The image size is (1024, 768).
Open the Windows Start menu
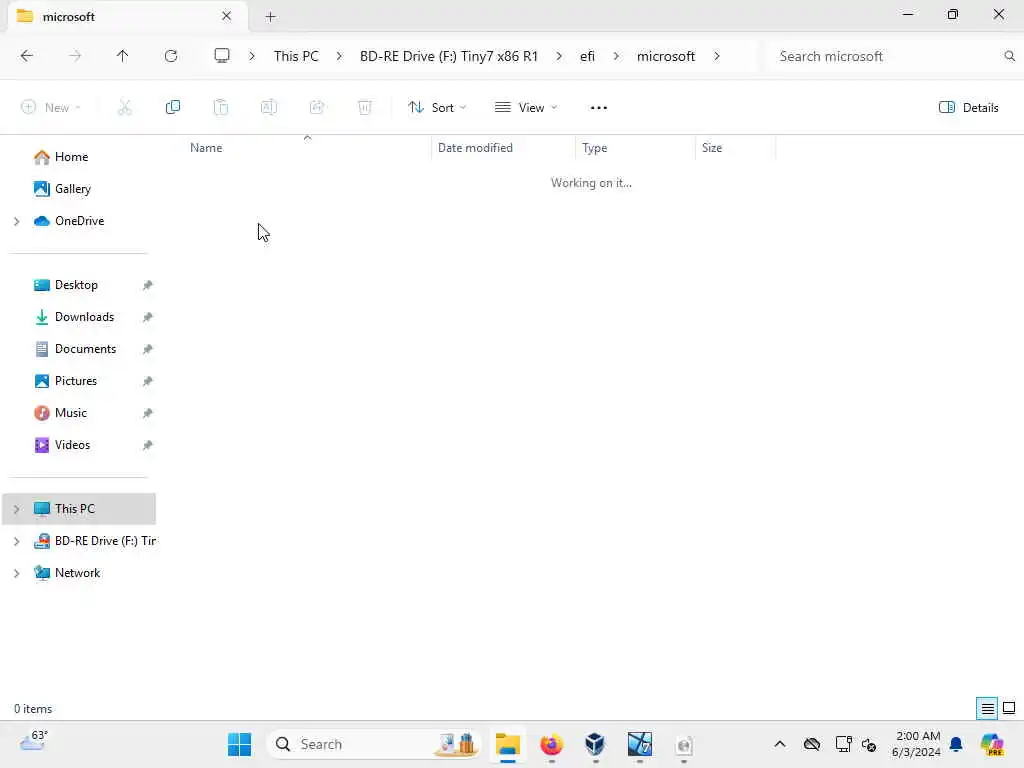pyautogui.click(x=239, y=744)
